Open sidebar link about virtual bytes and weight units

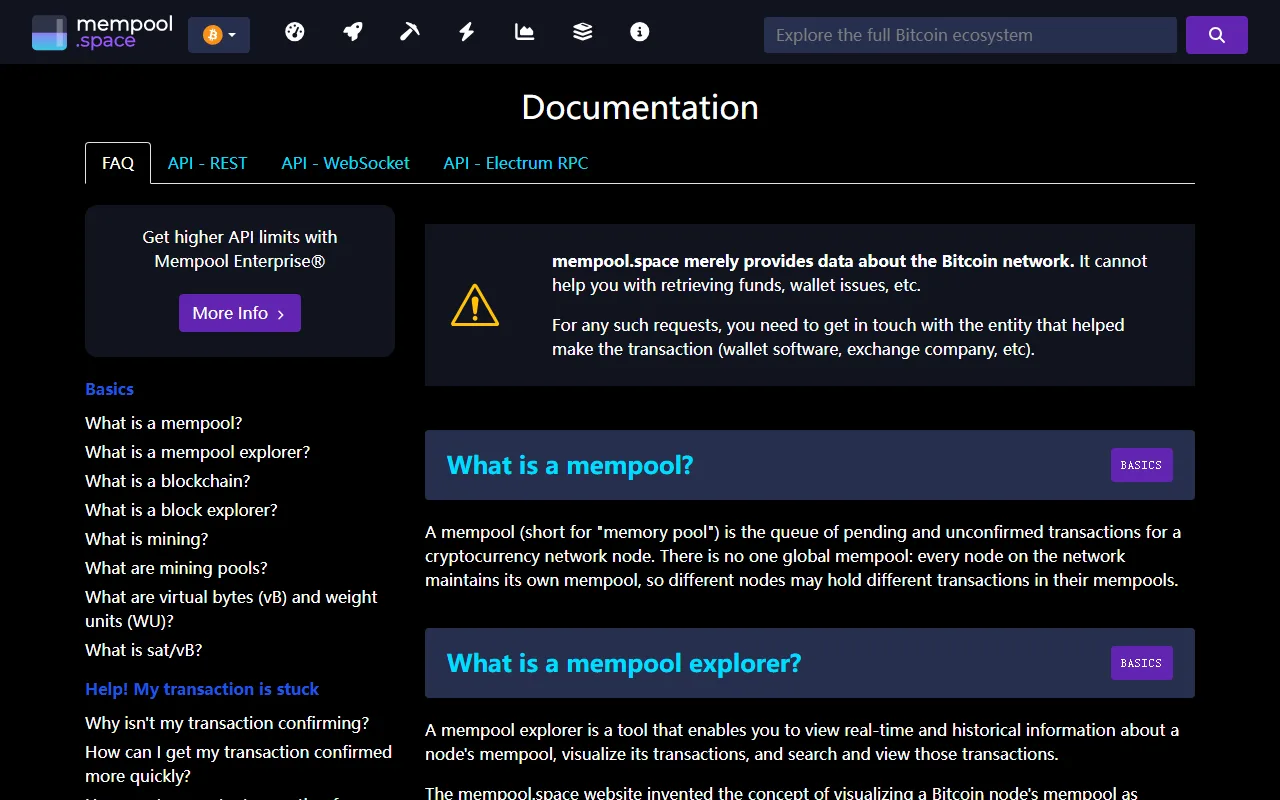(231, 609)
